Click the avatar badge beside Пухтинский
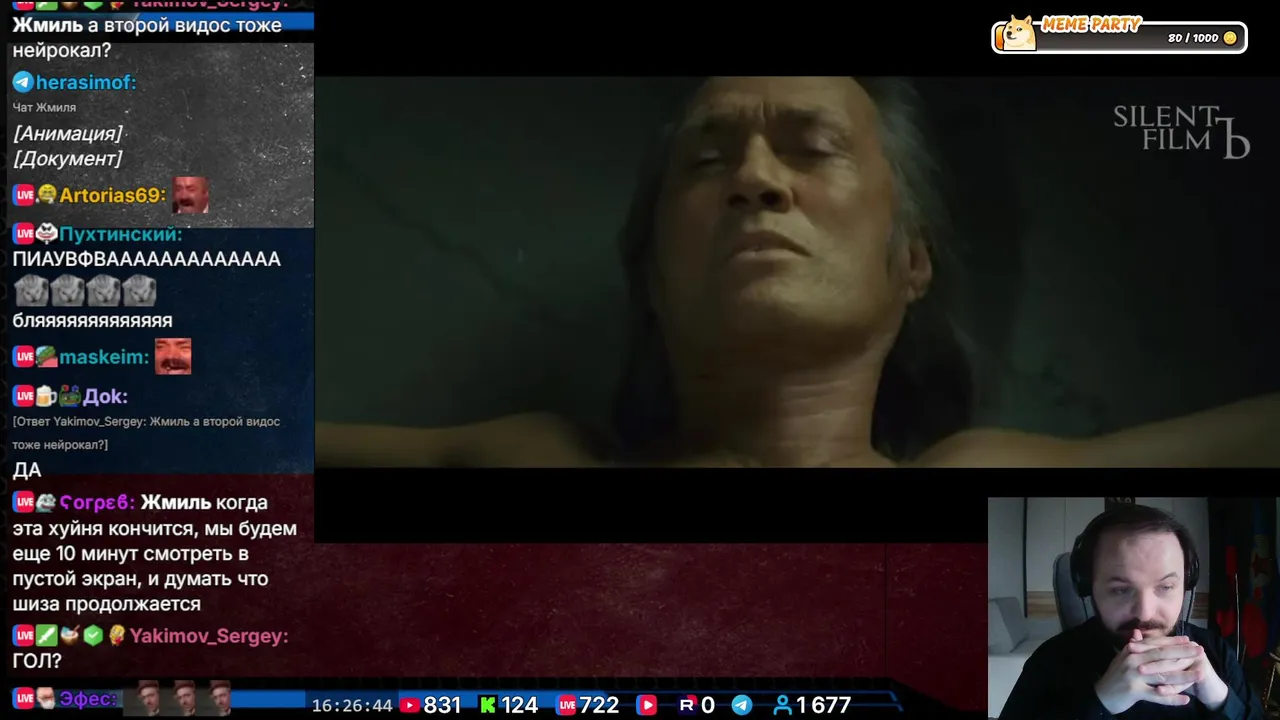1280x720 pixels. (x=47, y=234)
